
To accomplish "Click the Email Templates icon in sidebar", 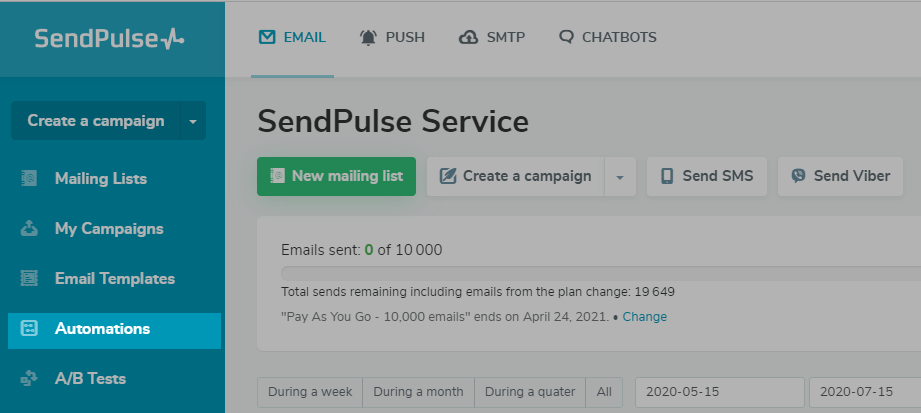I will click(x=29, y=278).
